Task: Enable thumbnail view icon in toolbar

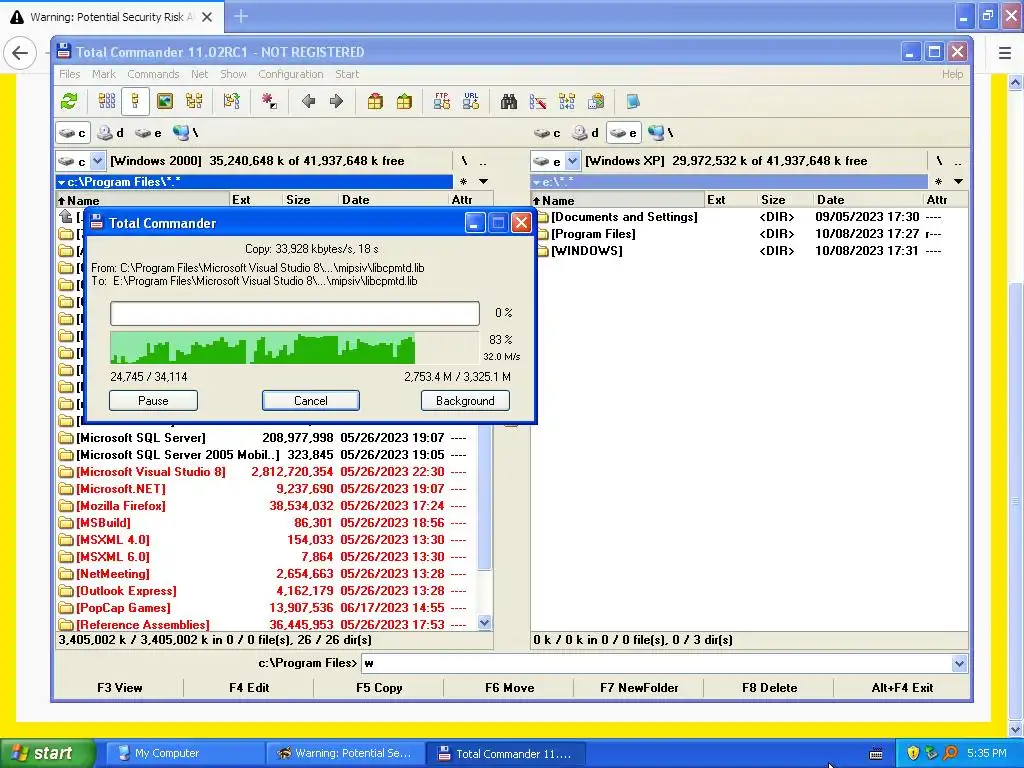Action: (165, 101)
